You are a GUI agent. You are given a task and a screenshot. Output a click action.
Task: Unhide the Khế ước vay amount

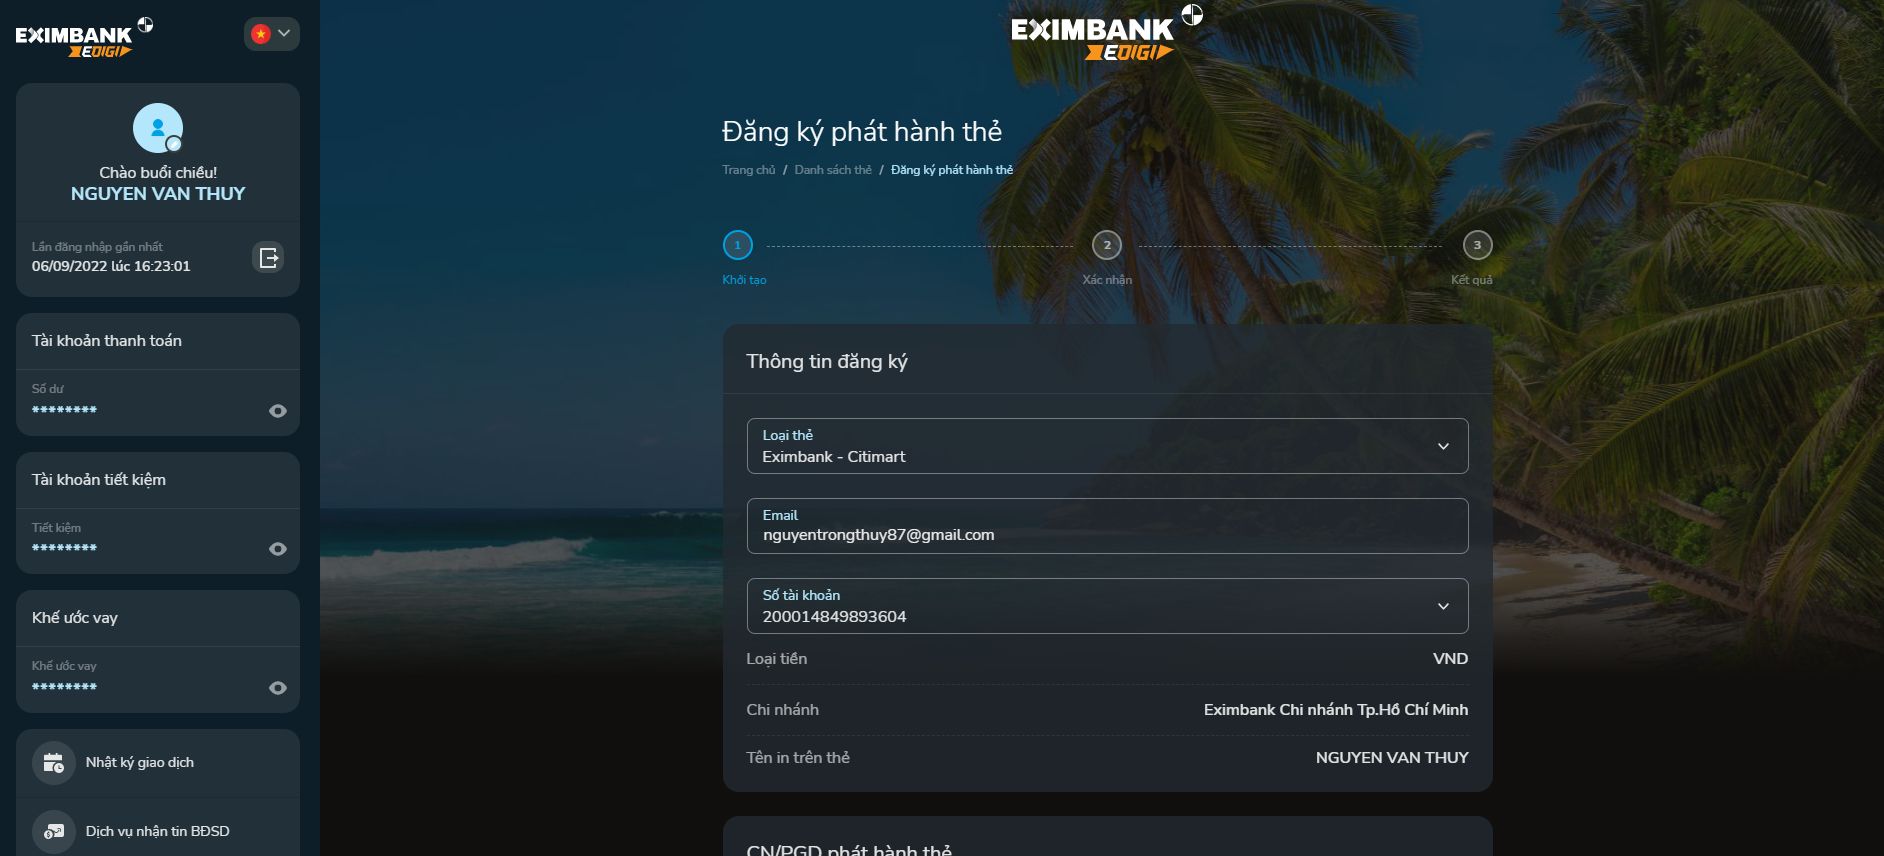[278, 688]
